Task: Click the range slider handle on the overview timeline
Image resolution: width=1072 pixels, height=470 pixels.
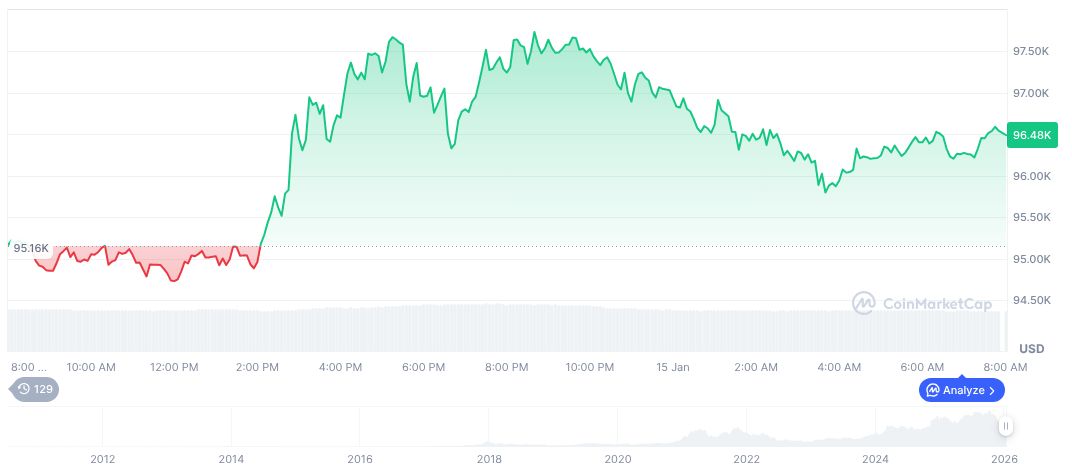Action: pos(1006,426)
